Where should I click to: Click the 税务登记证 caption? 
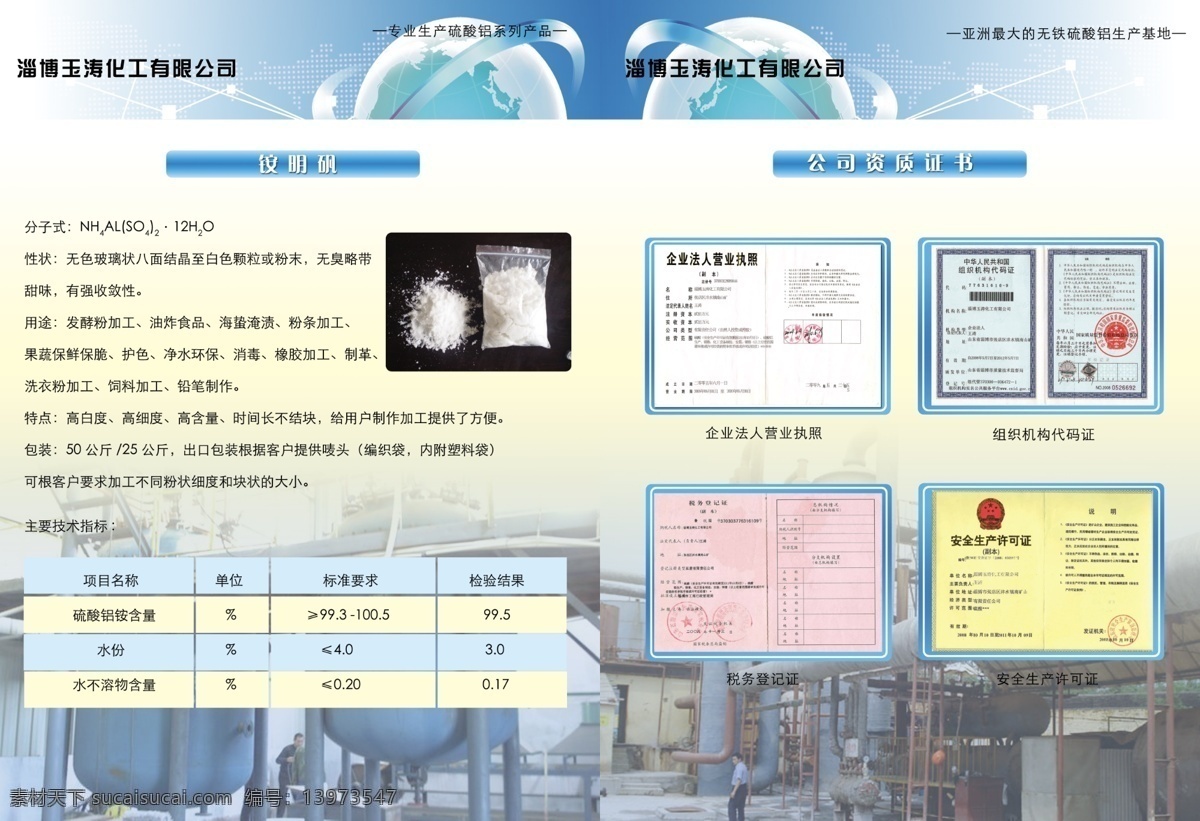click(762, 679)
